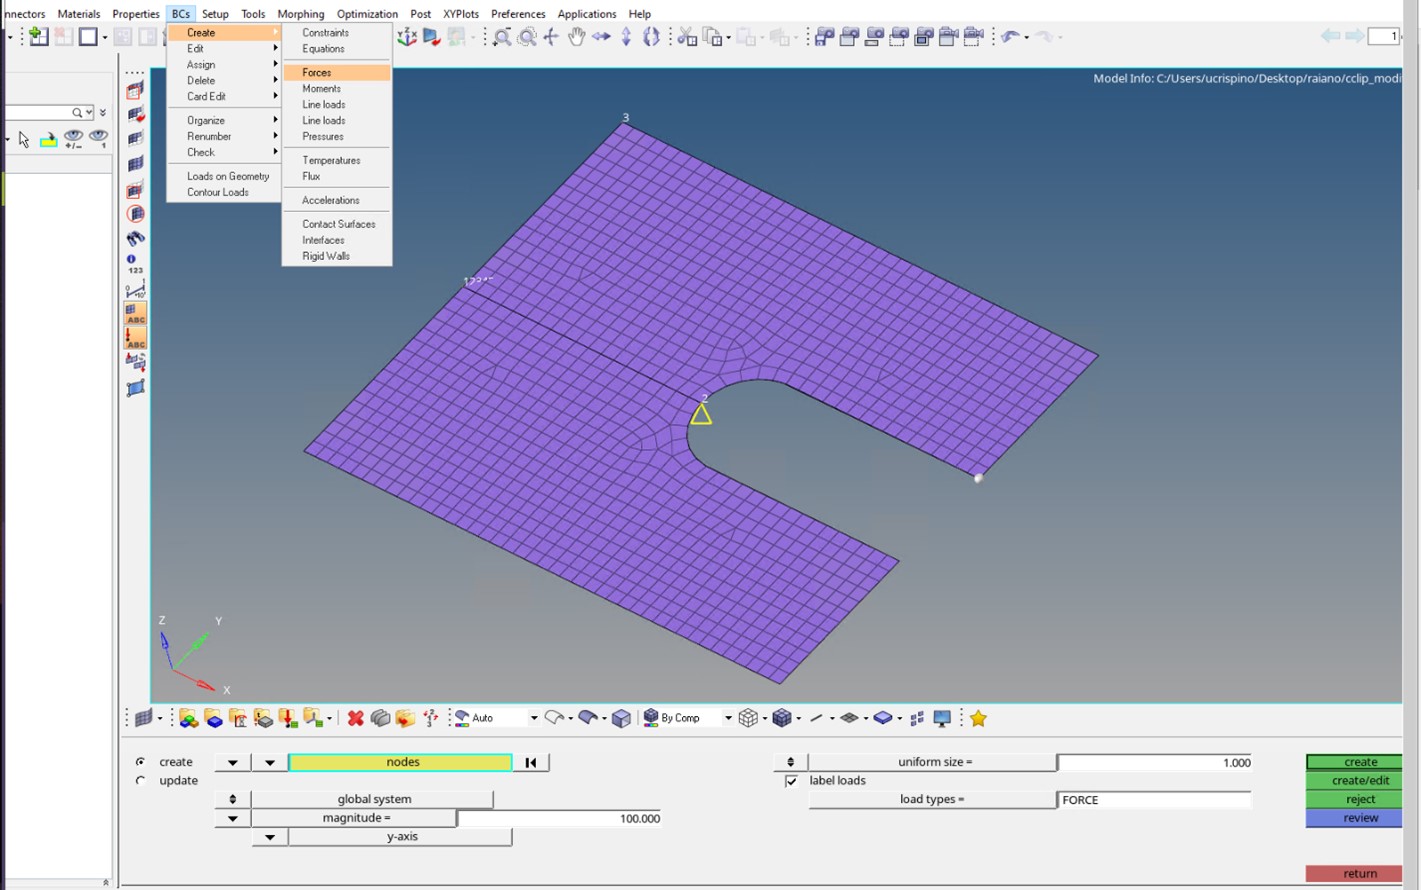
Task: Select the 'update' radio button
Action: click(x=140, y=781)
